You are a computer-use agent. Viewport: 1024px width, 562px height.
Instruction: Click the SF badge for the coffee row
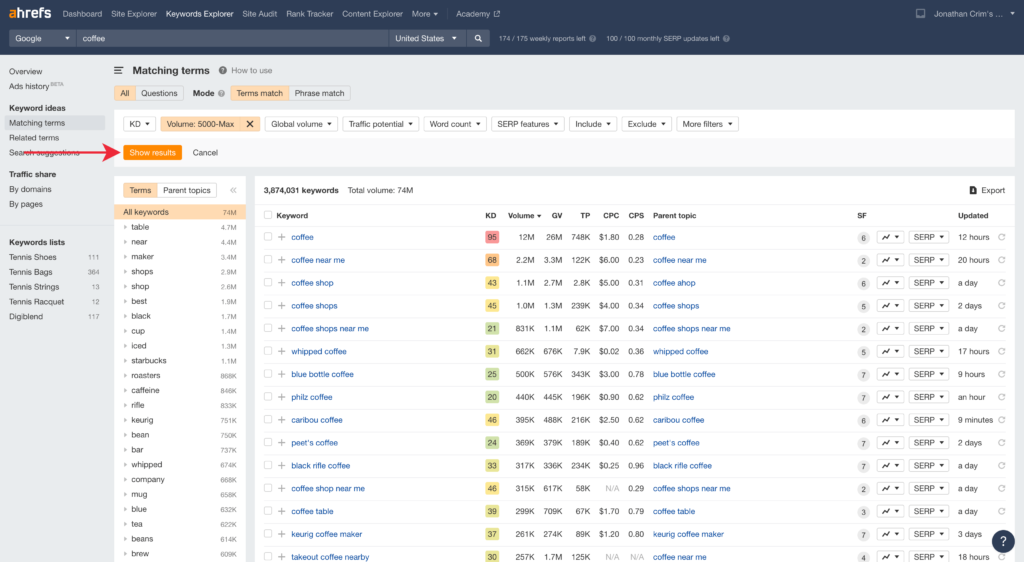click(x=863, y=238)
